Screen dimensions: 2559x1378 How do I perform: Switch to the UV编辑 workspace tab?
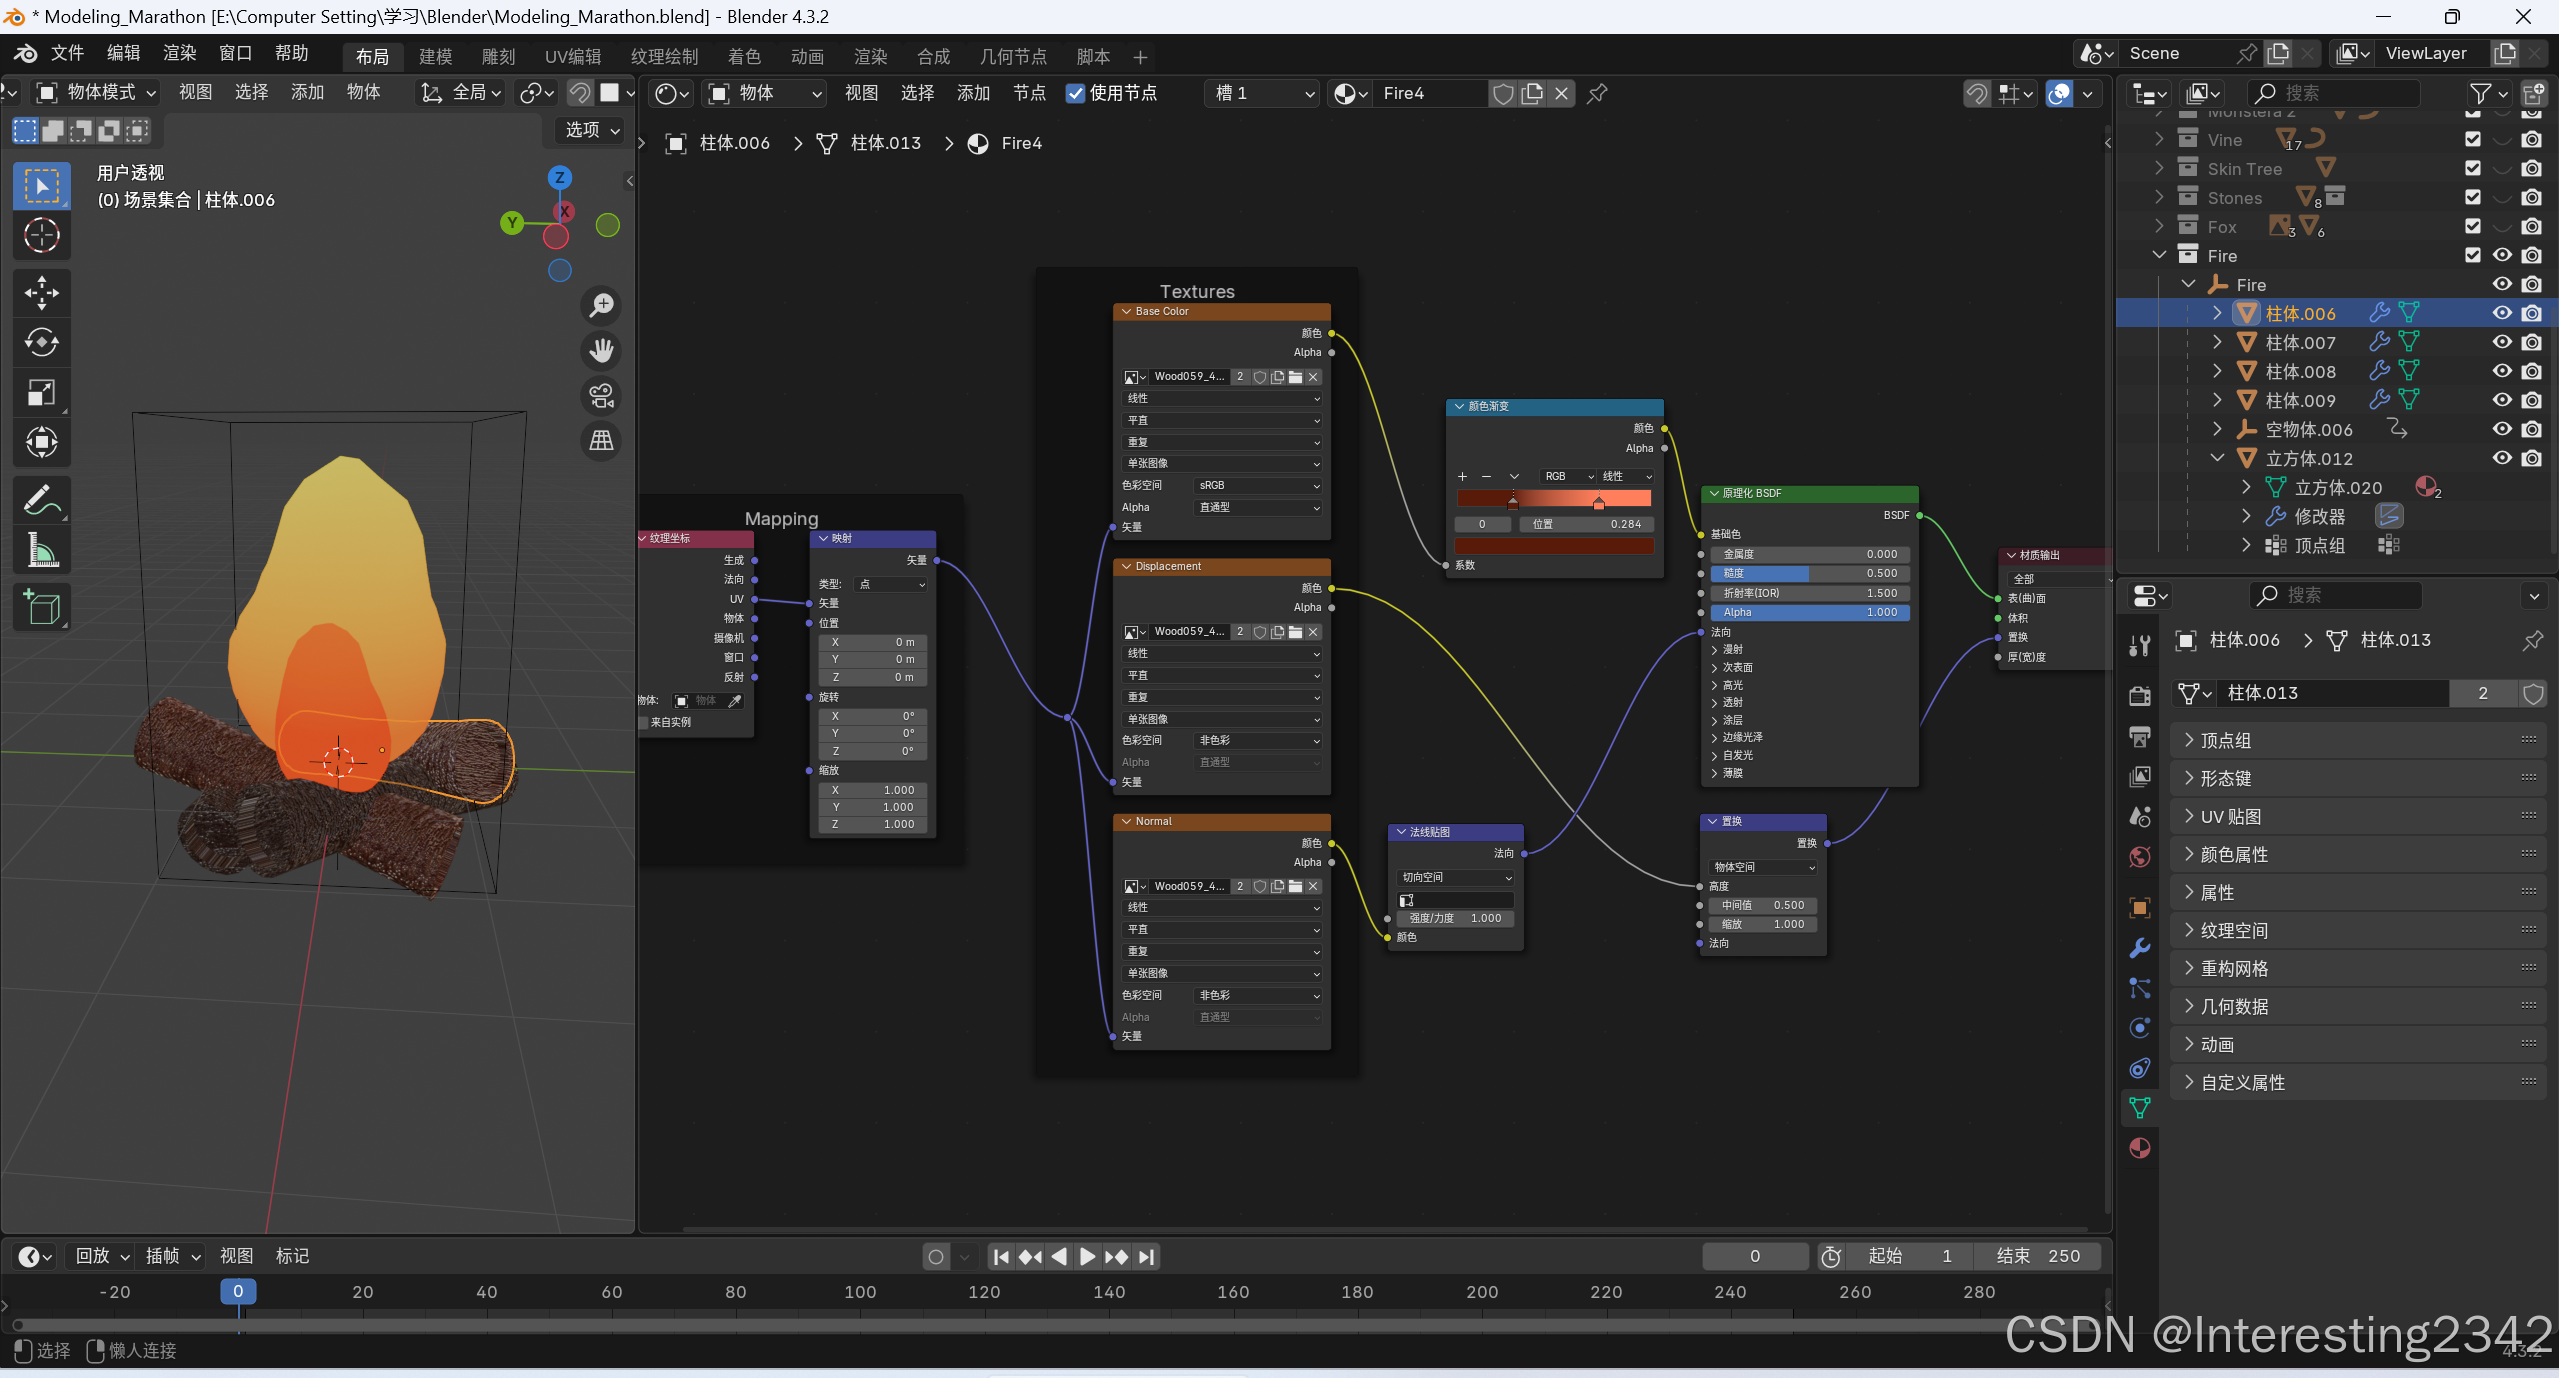[572, 57]
